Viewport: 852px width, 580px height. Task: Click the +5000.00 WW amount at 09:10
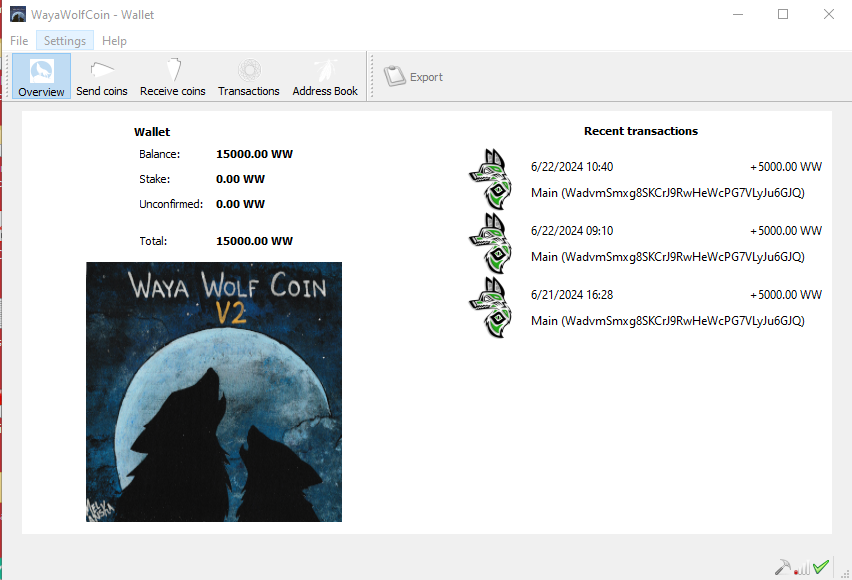(x=786, y=231)
